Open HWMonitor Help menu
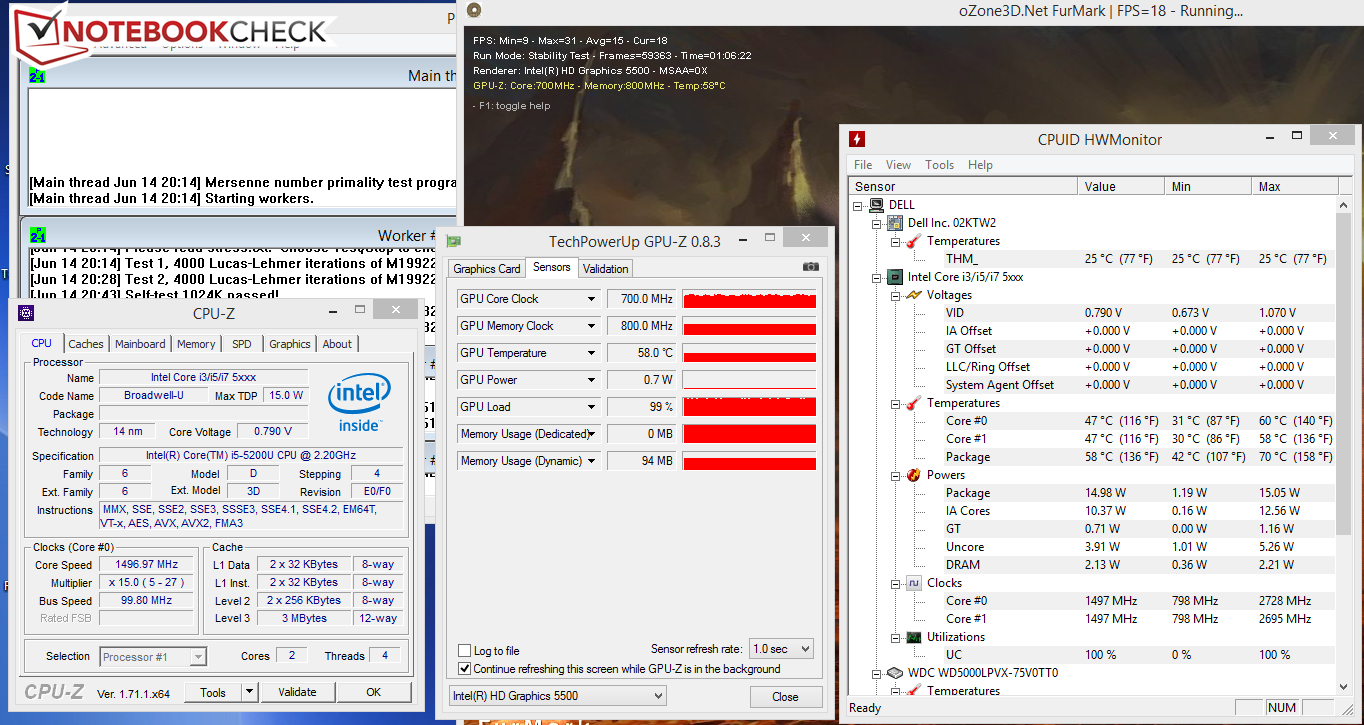The width and height of the screenshot is (1364, 725). [980, 165]
